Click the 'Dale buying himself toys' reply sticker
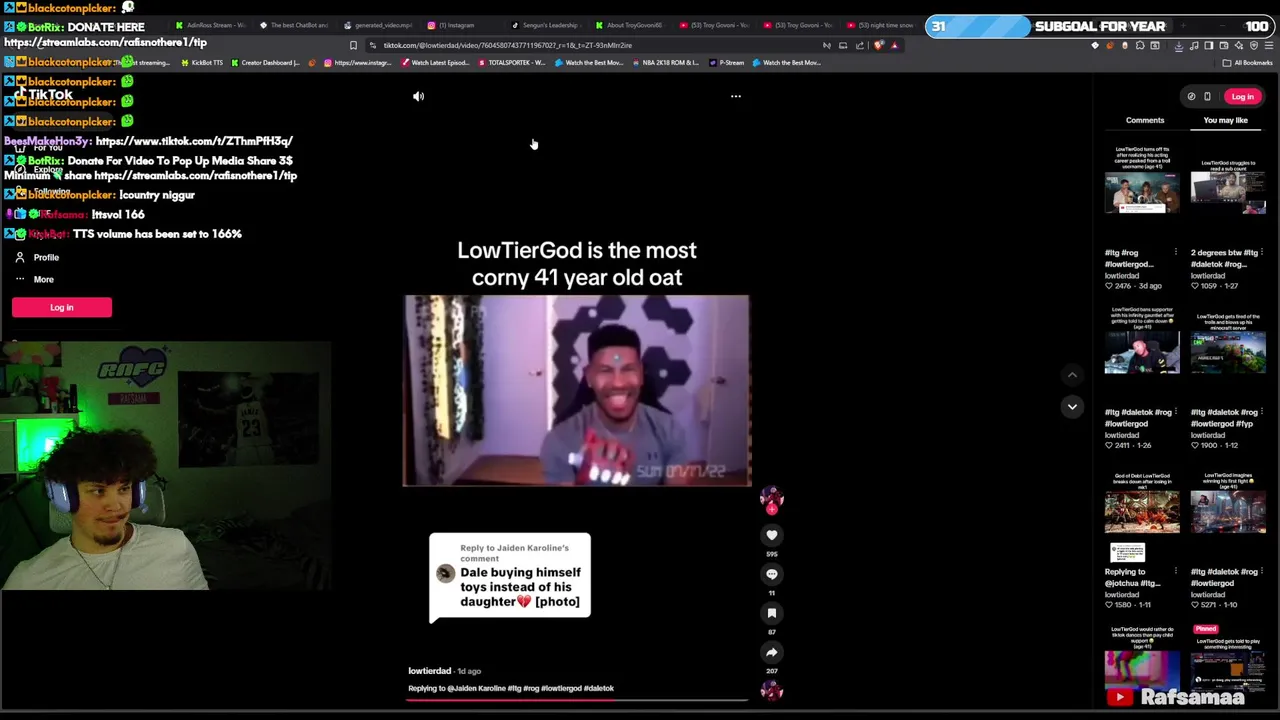The image size is (1280, 720). click(510, 577)
